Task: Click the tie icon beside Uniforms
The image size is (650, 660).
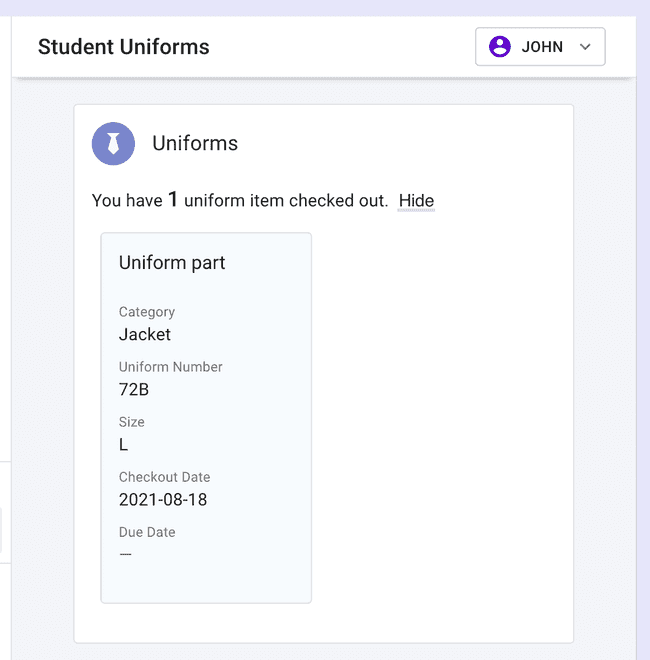Action: 113,144
